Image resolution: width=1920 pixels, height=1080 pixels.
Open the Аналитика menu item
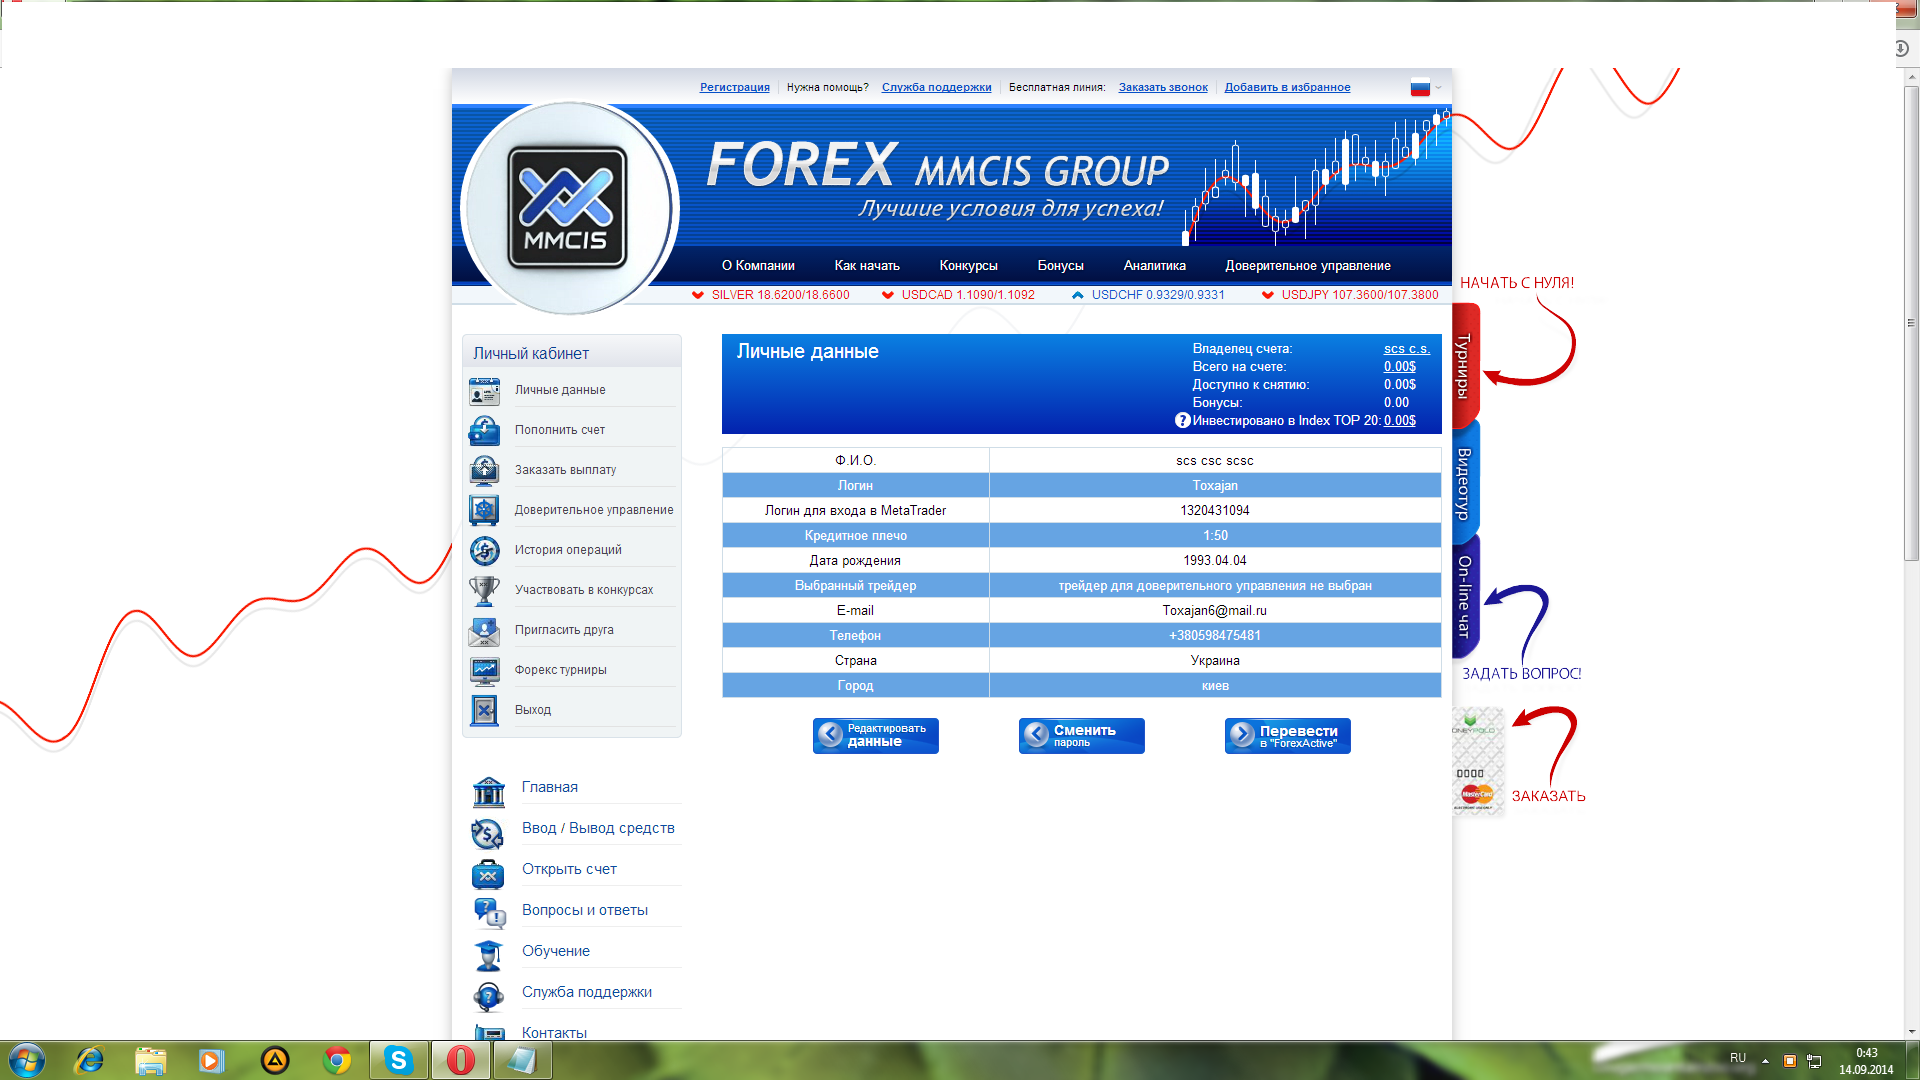click(1154, 266)
